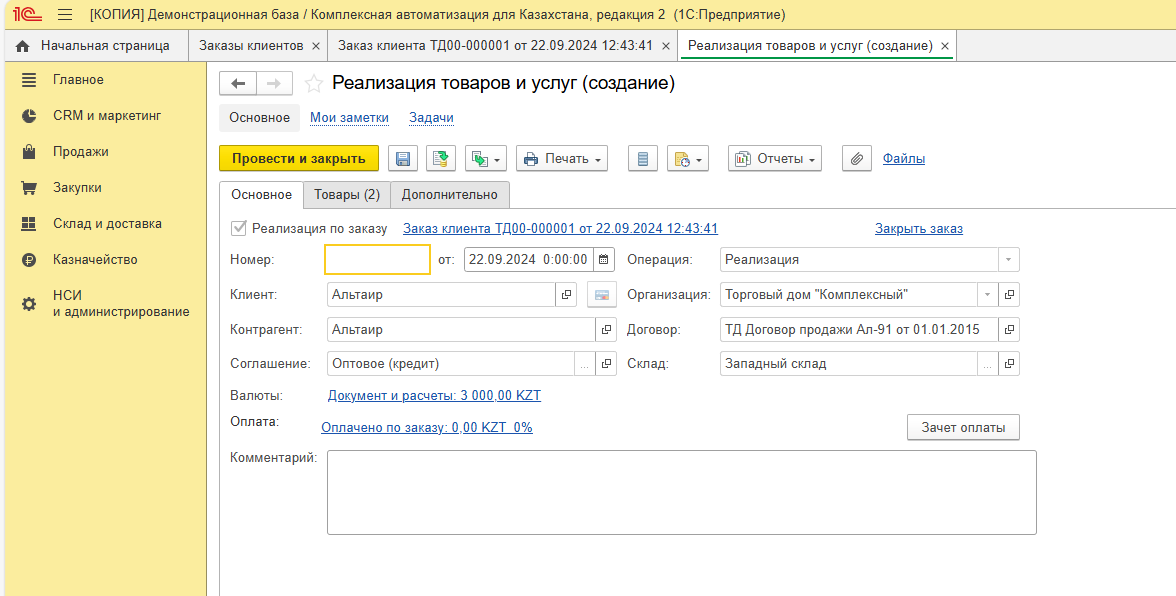Open the 1C main menu hamburger icon
This screenshot has height=596, width=1176.
pos(65,15)
